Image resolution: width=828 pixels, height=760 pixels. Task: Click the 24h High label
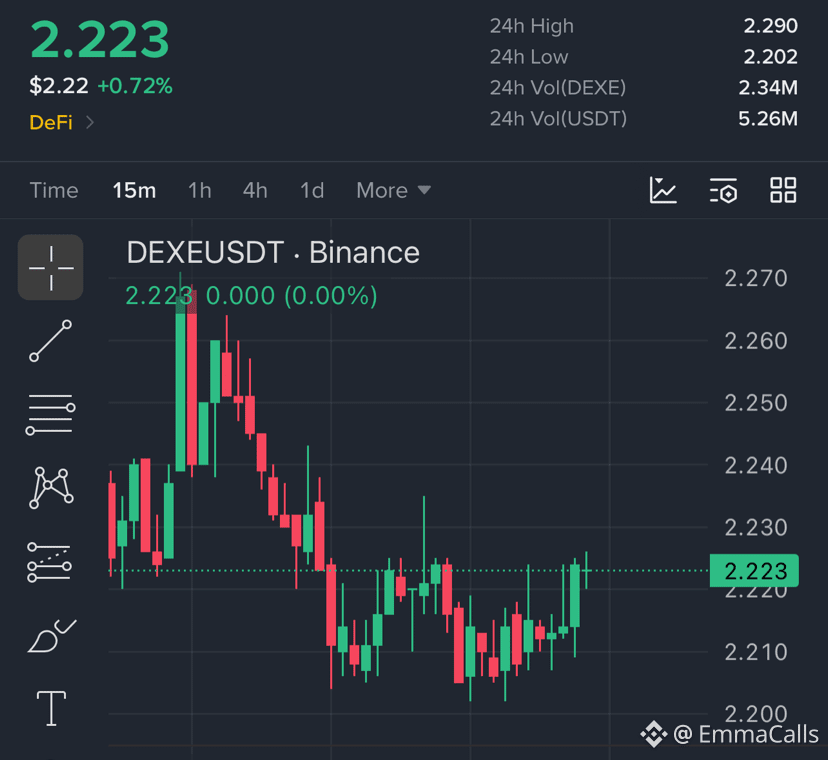click(x=532, y=26)
